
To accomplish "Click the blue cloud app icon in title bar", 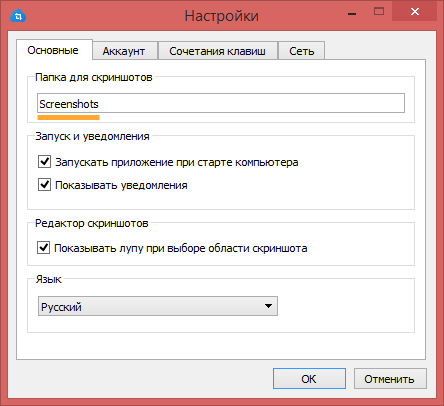I will click(x=18, y=16).
